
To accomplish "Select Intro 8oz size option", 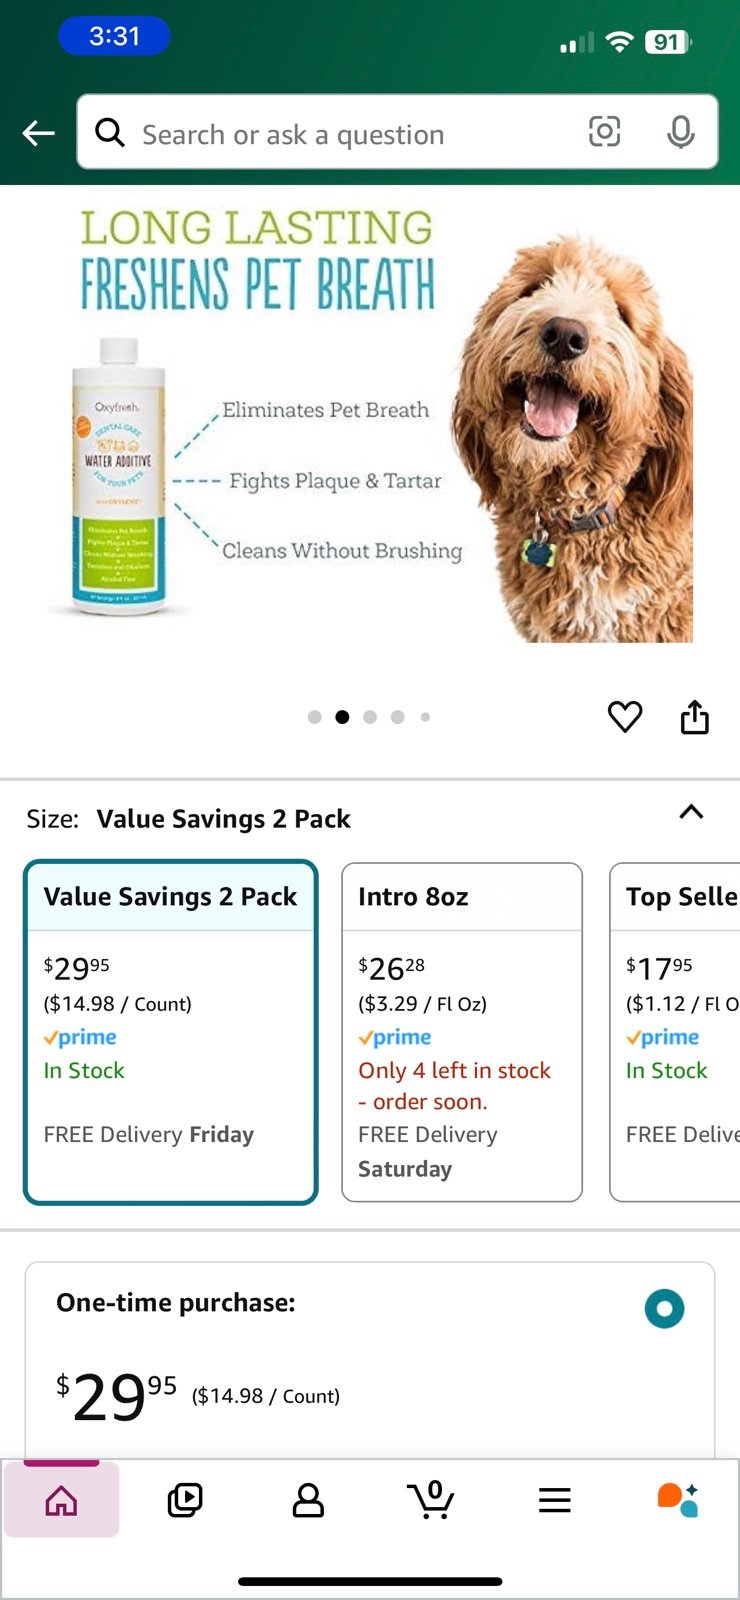I will (x=462, y=1032).
